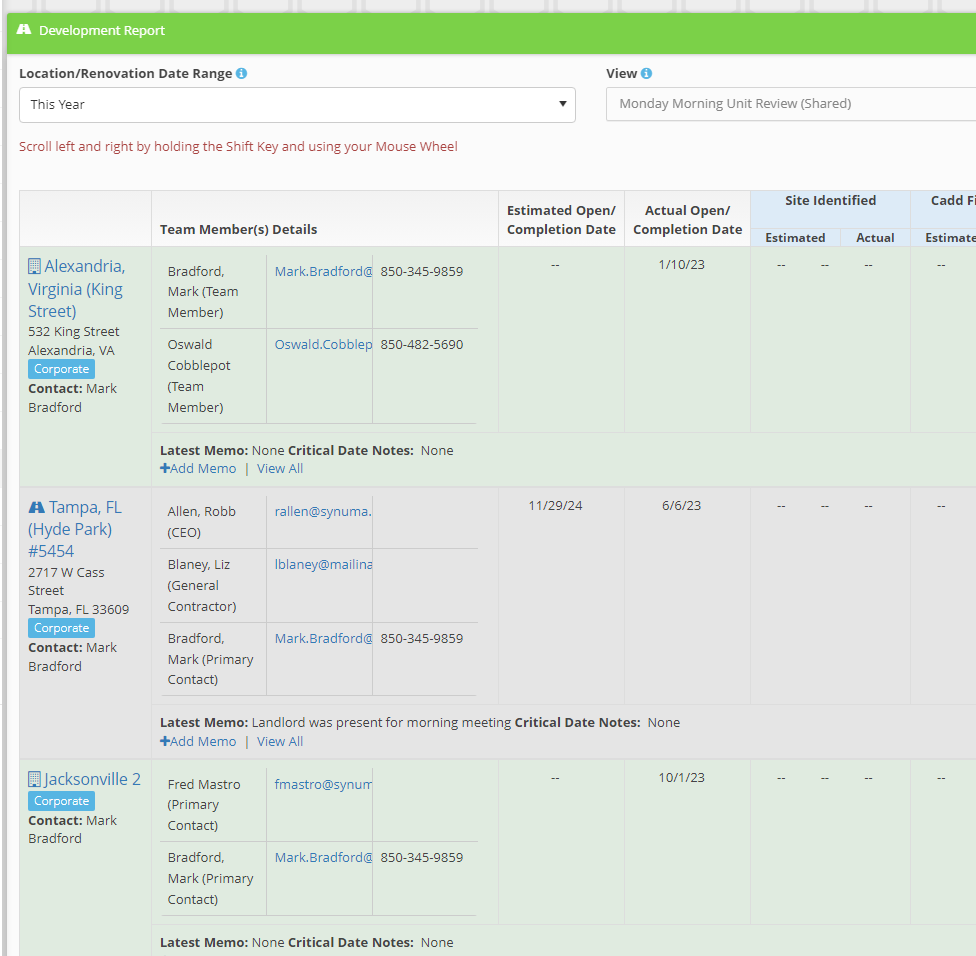Click the 532 King Street address text
The image size is (976, 956).
[x=73, y=332]
